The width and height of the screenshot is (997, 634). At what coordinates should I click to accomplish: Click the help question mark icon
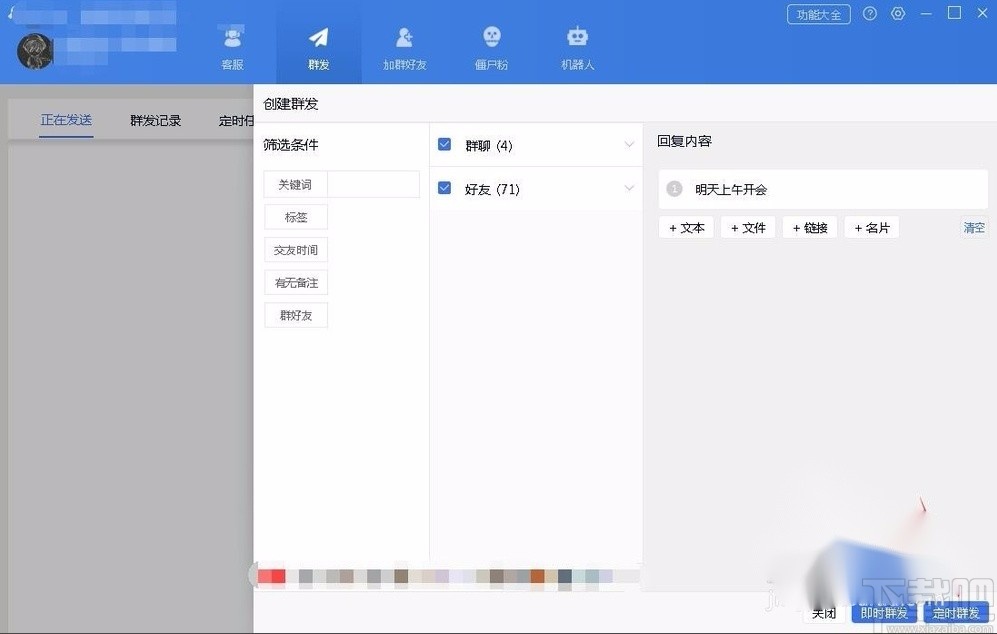pos(870,14)
